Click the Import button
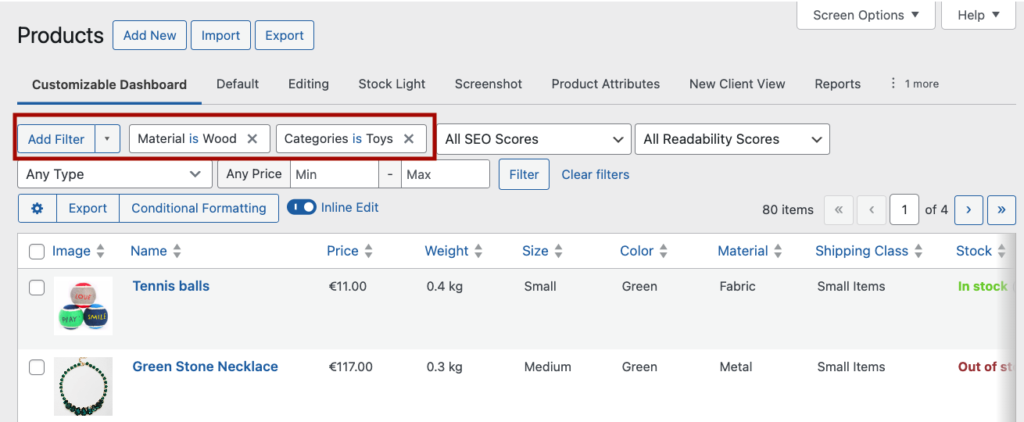Screen dimensions: 1024x422 tap(221, 35)
